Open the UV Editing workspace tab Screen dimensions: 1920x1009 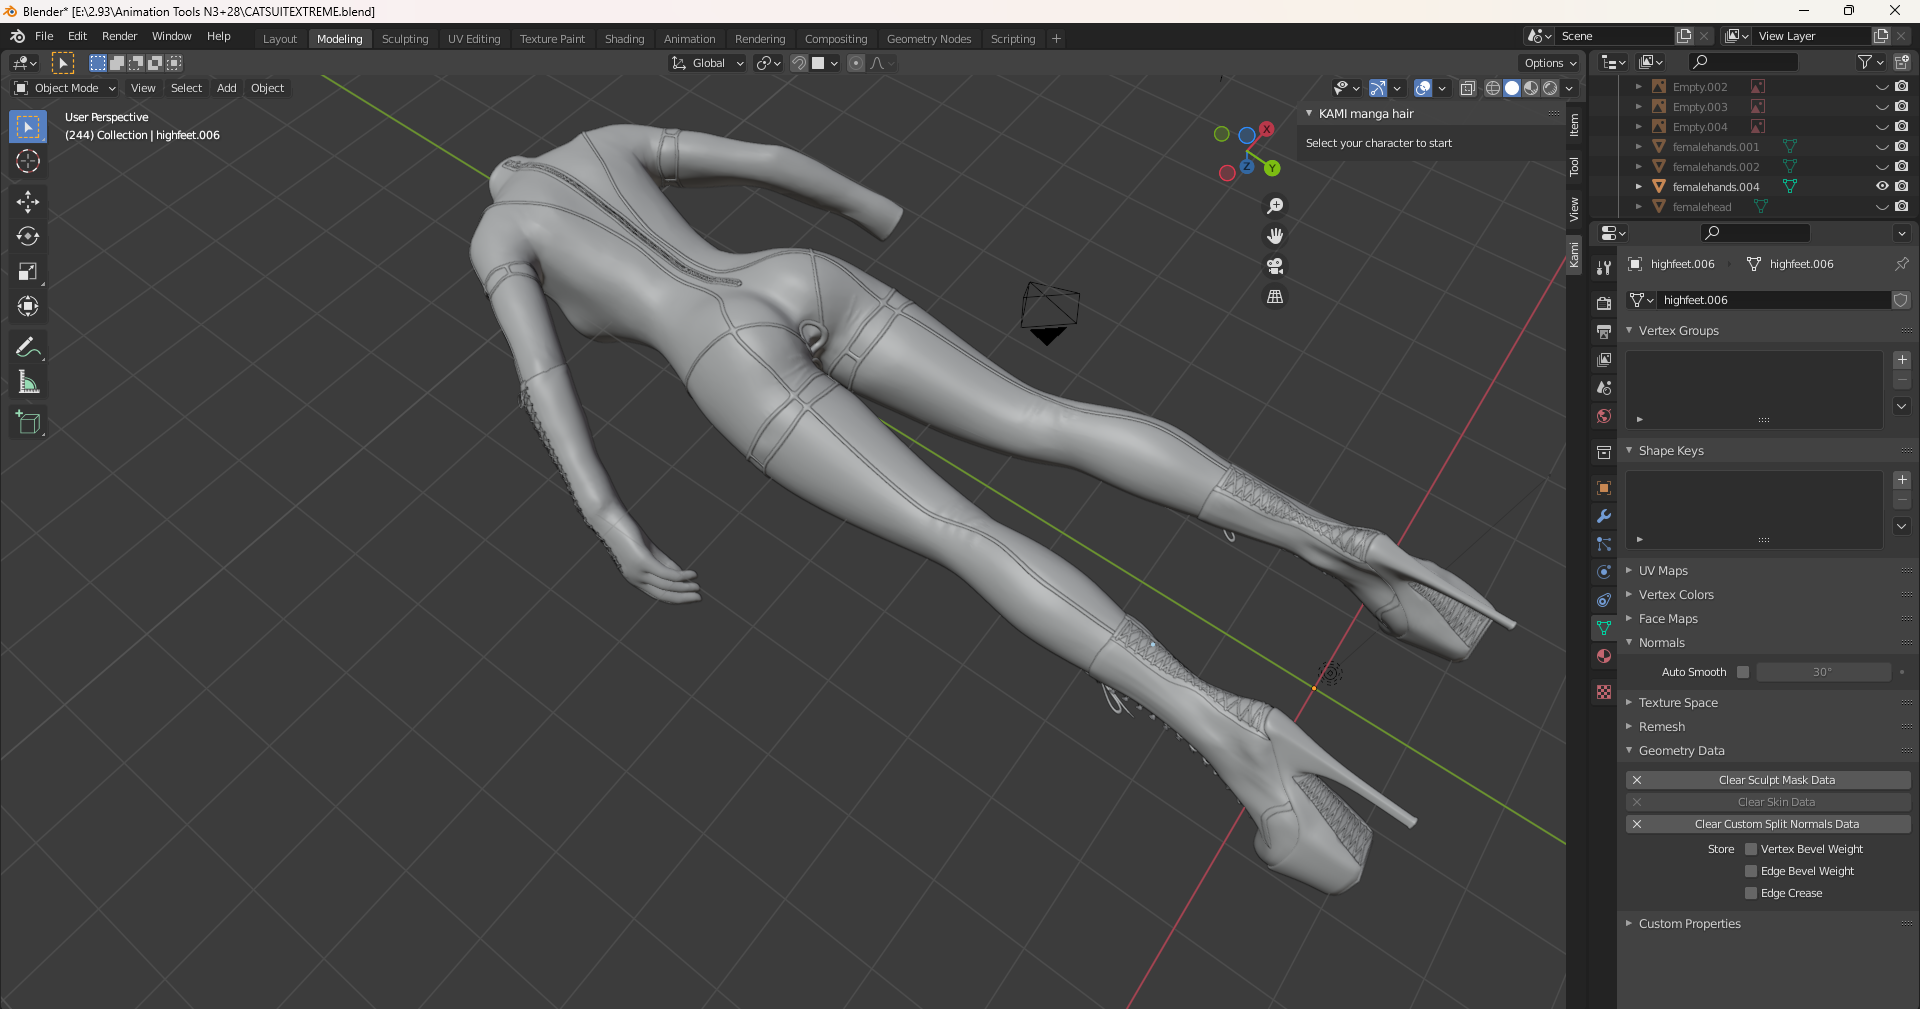474,39
